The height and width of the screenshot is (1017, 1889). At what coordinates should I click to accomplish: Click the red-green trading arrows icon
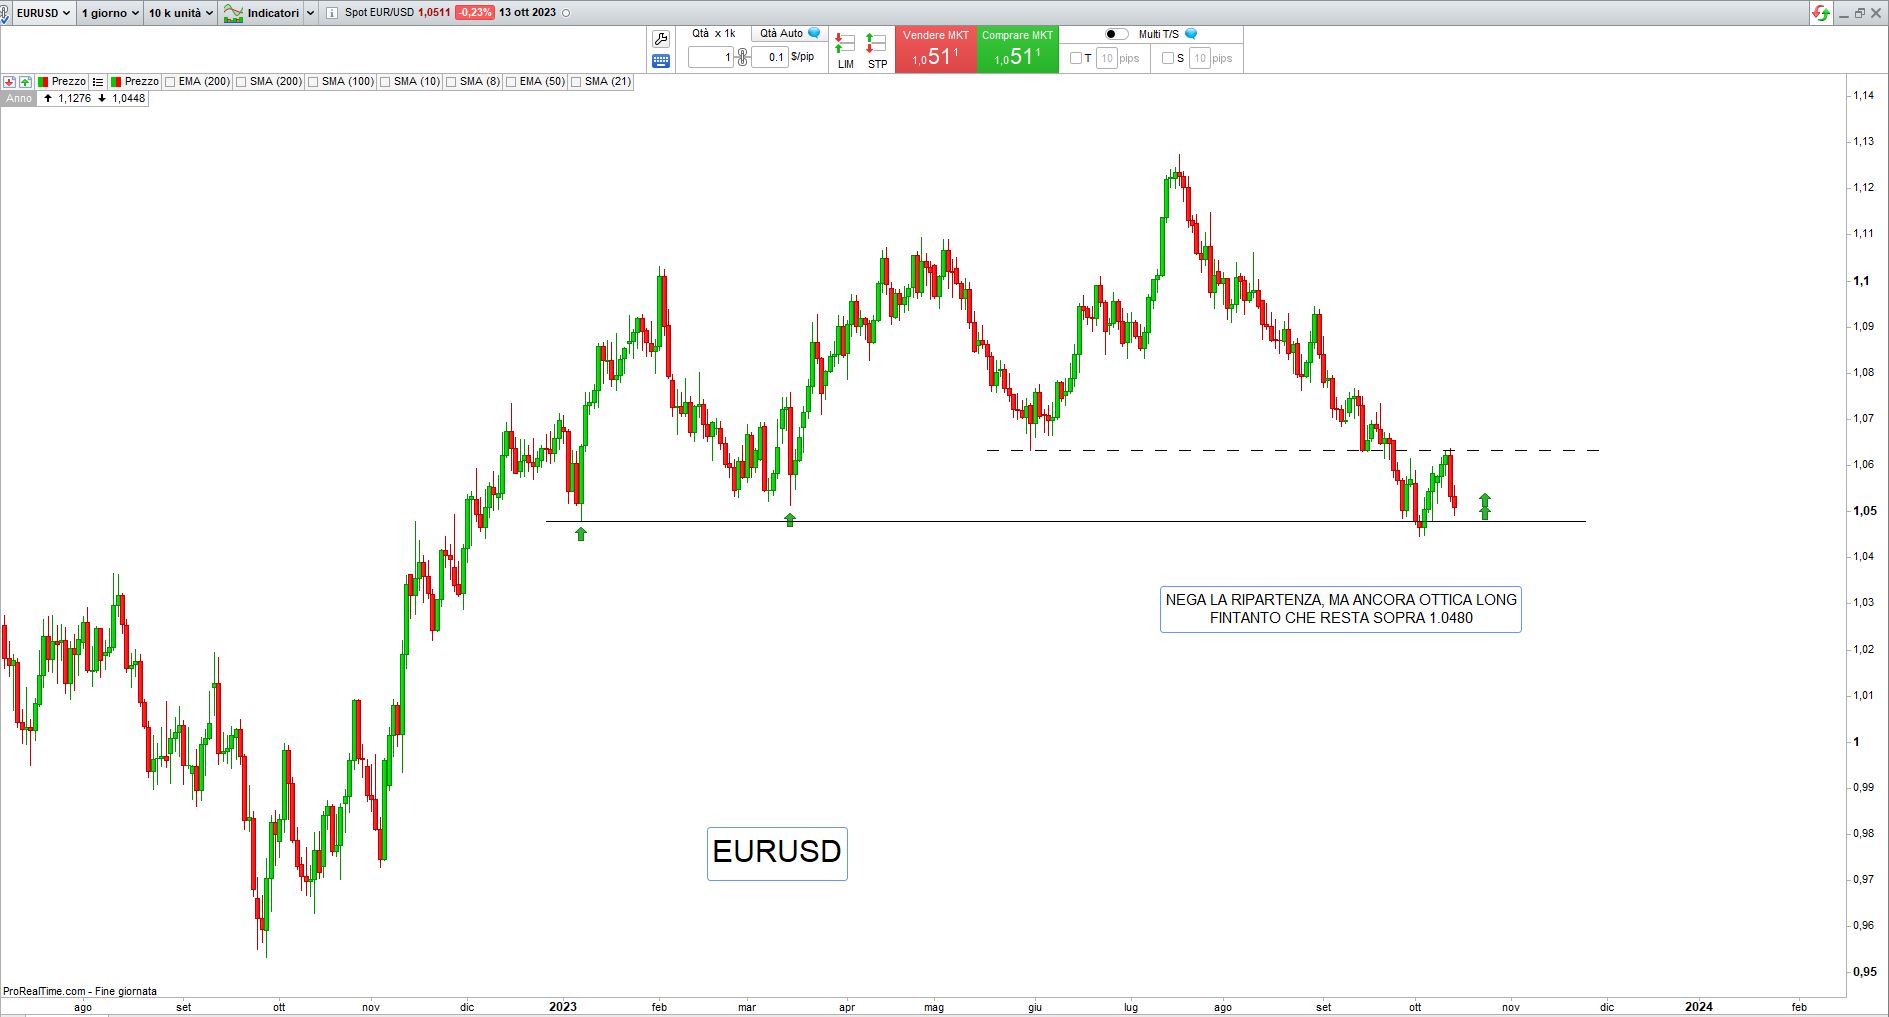(1821, 13)
